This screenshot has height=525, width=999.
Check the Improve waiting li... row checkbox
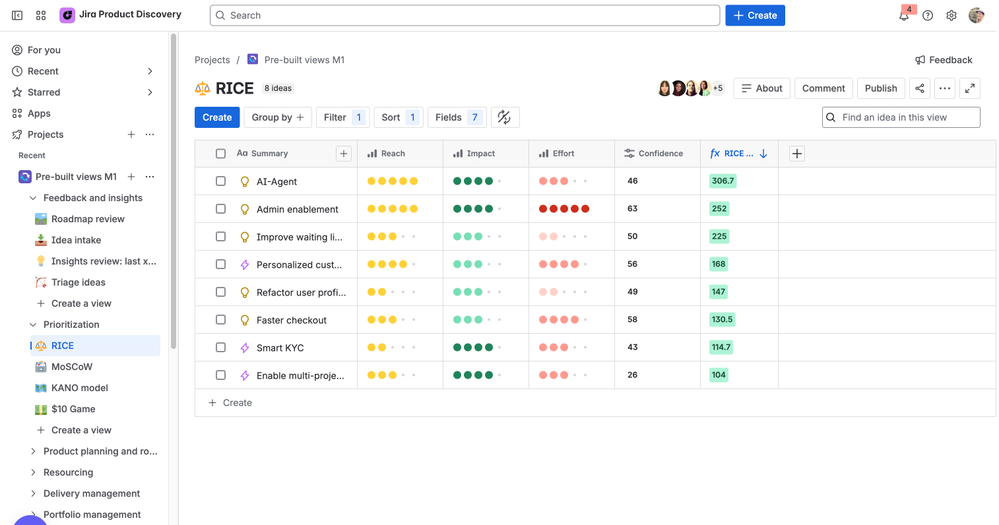220,236
